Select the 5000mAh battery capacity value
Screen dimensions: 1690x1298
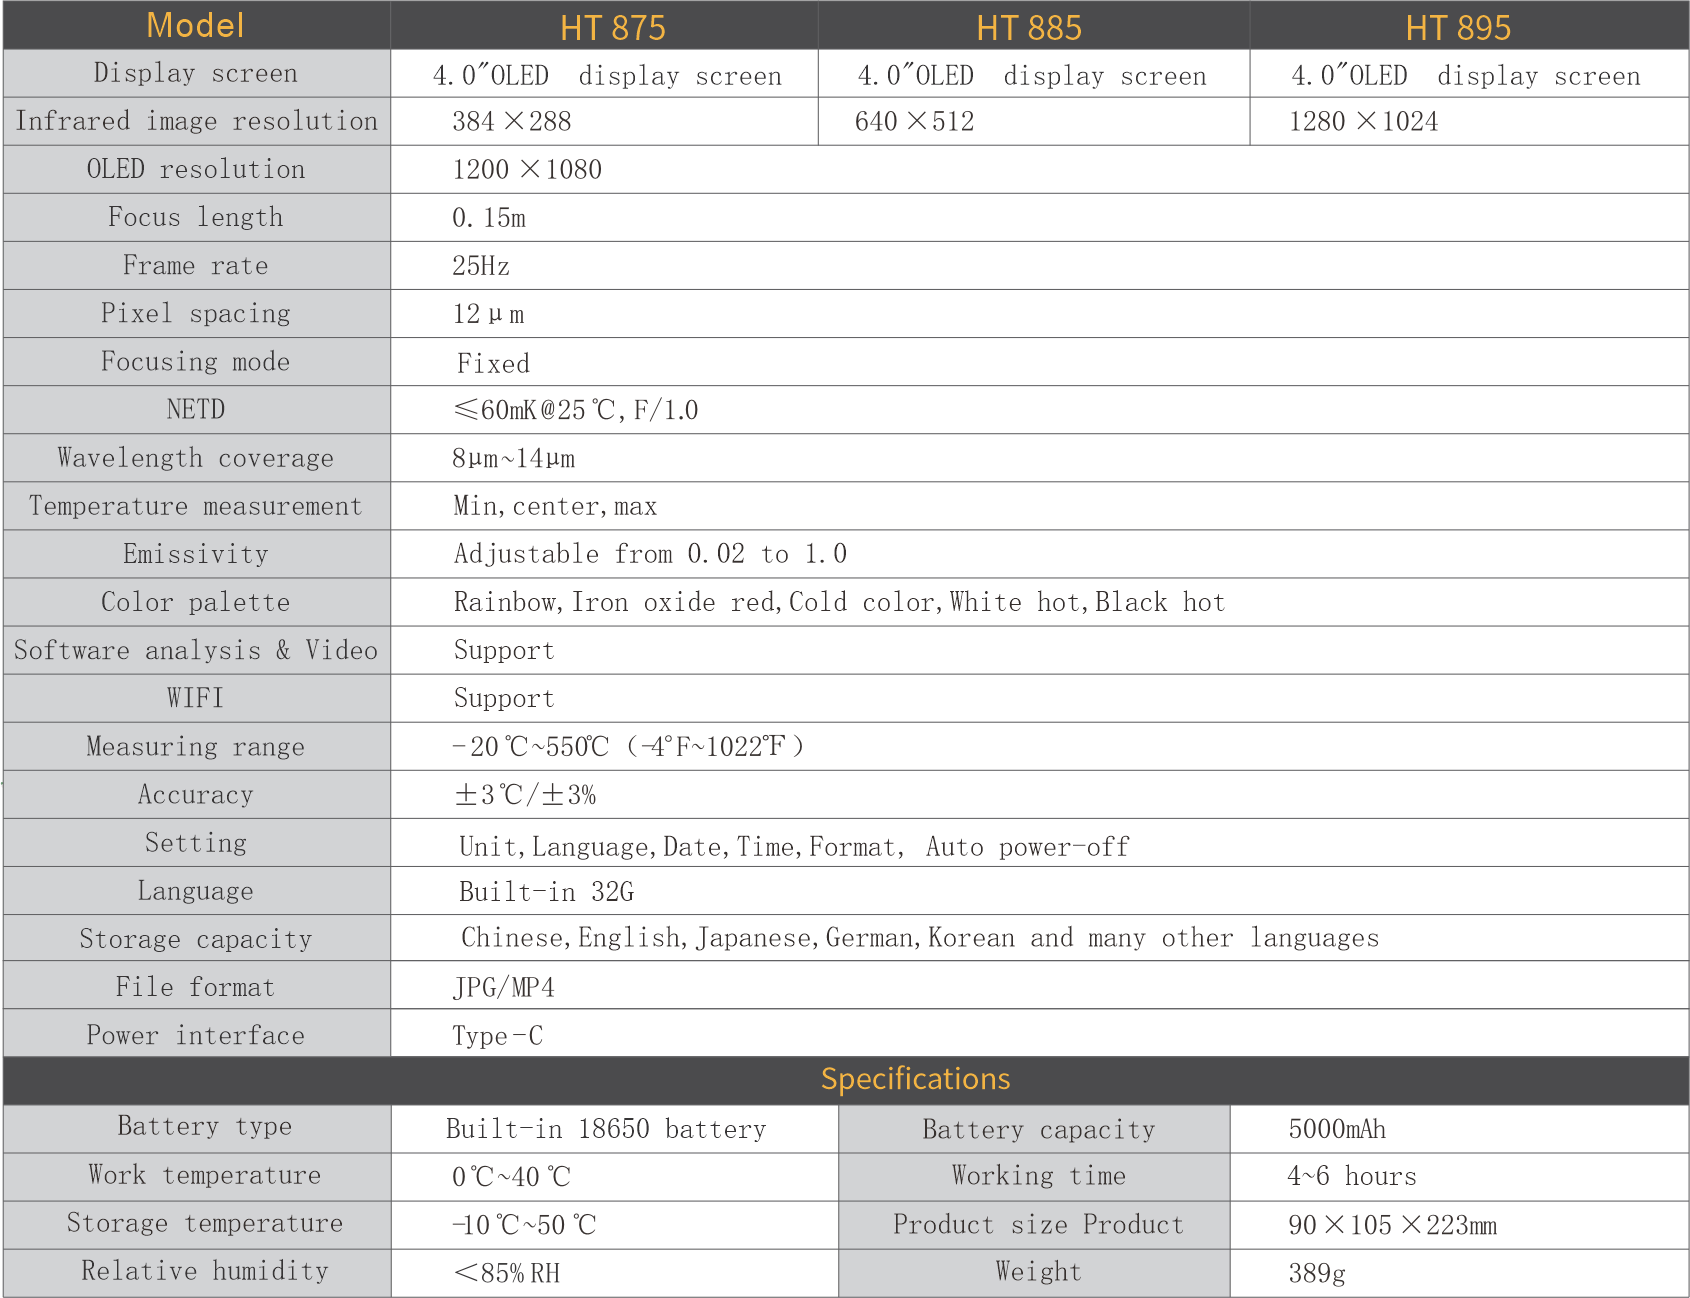(1337, 1130)
